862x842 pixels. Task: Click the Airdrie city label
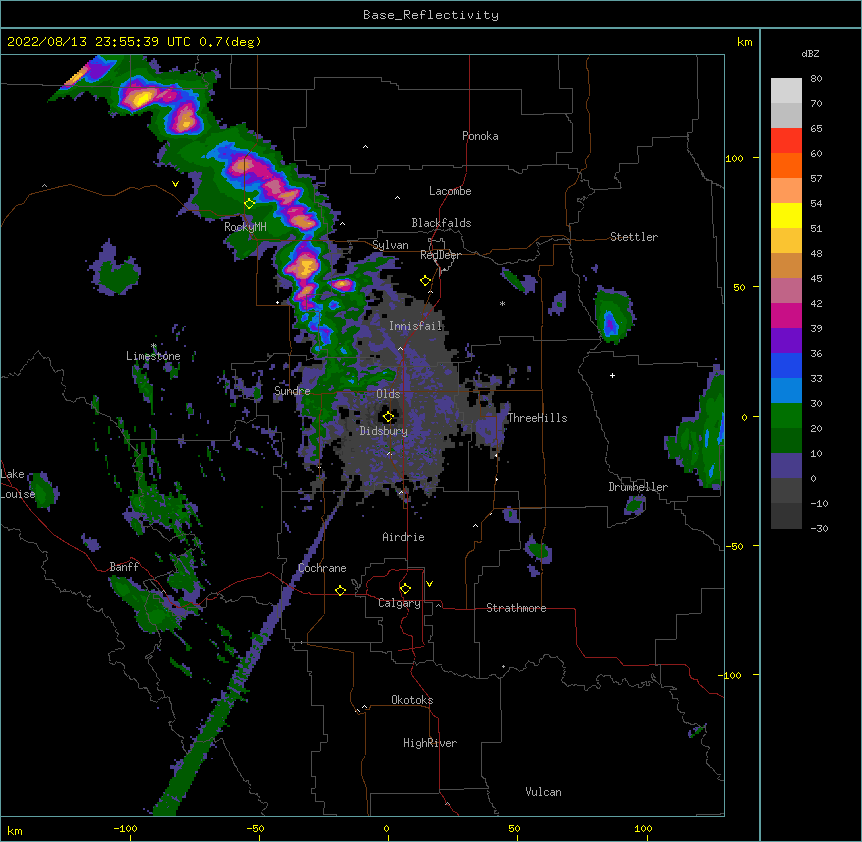(x=403, y=537)
